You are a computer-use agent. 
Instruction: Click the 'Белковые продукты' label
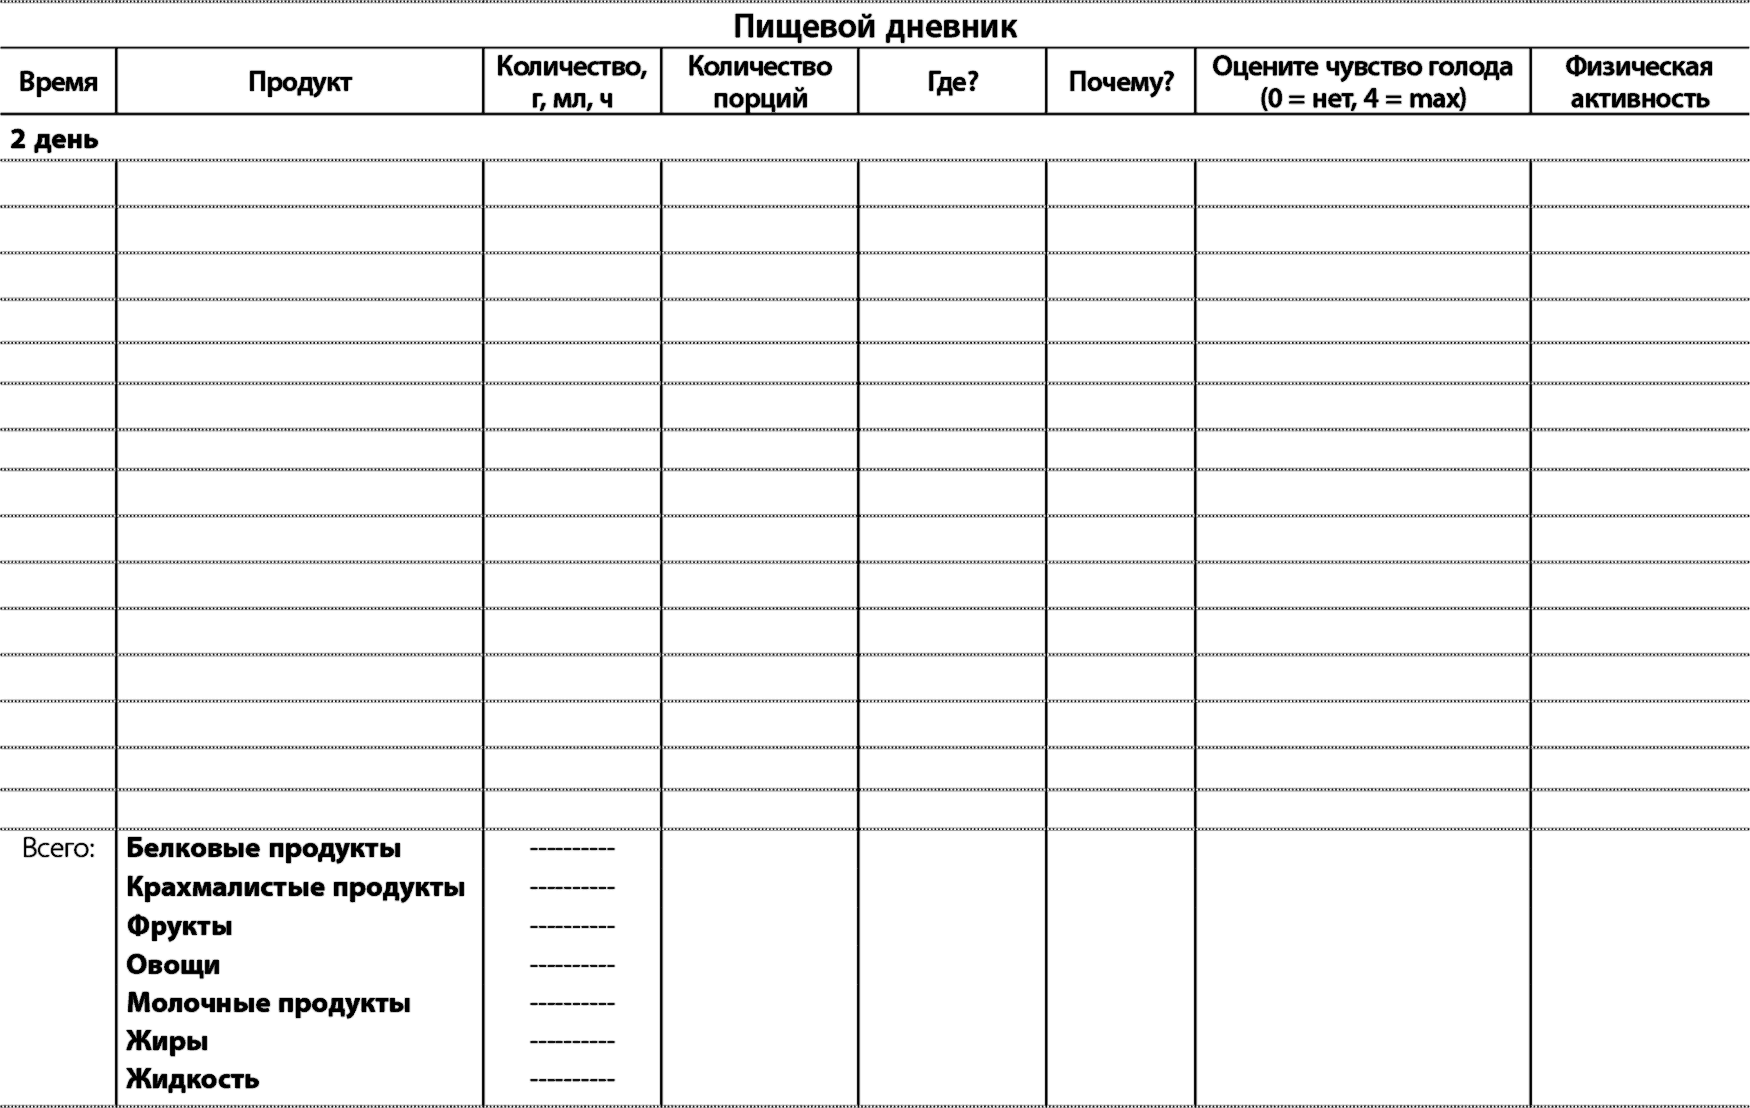pos(264,849)
